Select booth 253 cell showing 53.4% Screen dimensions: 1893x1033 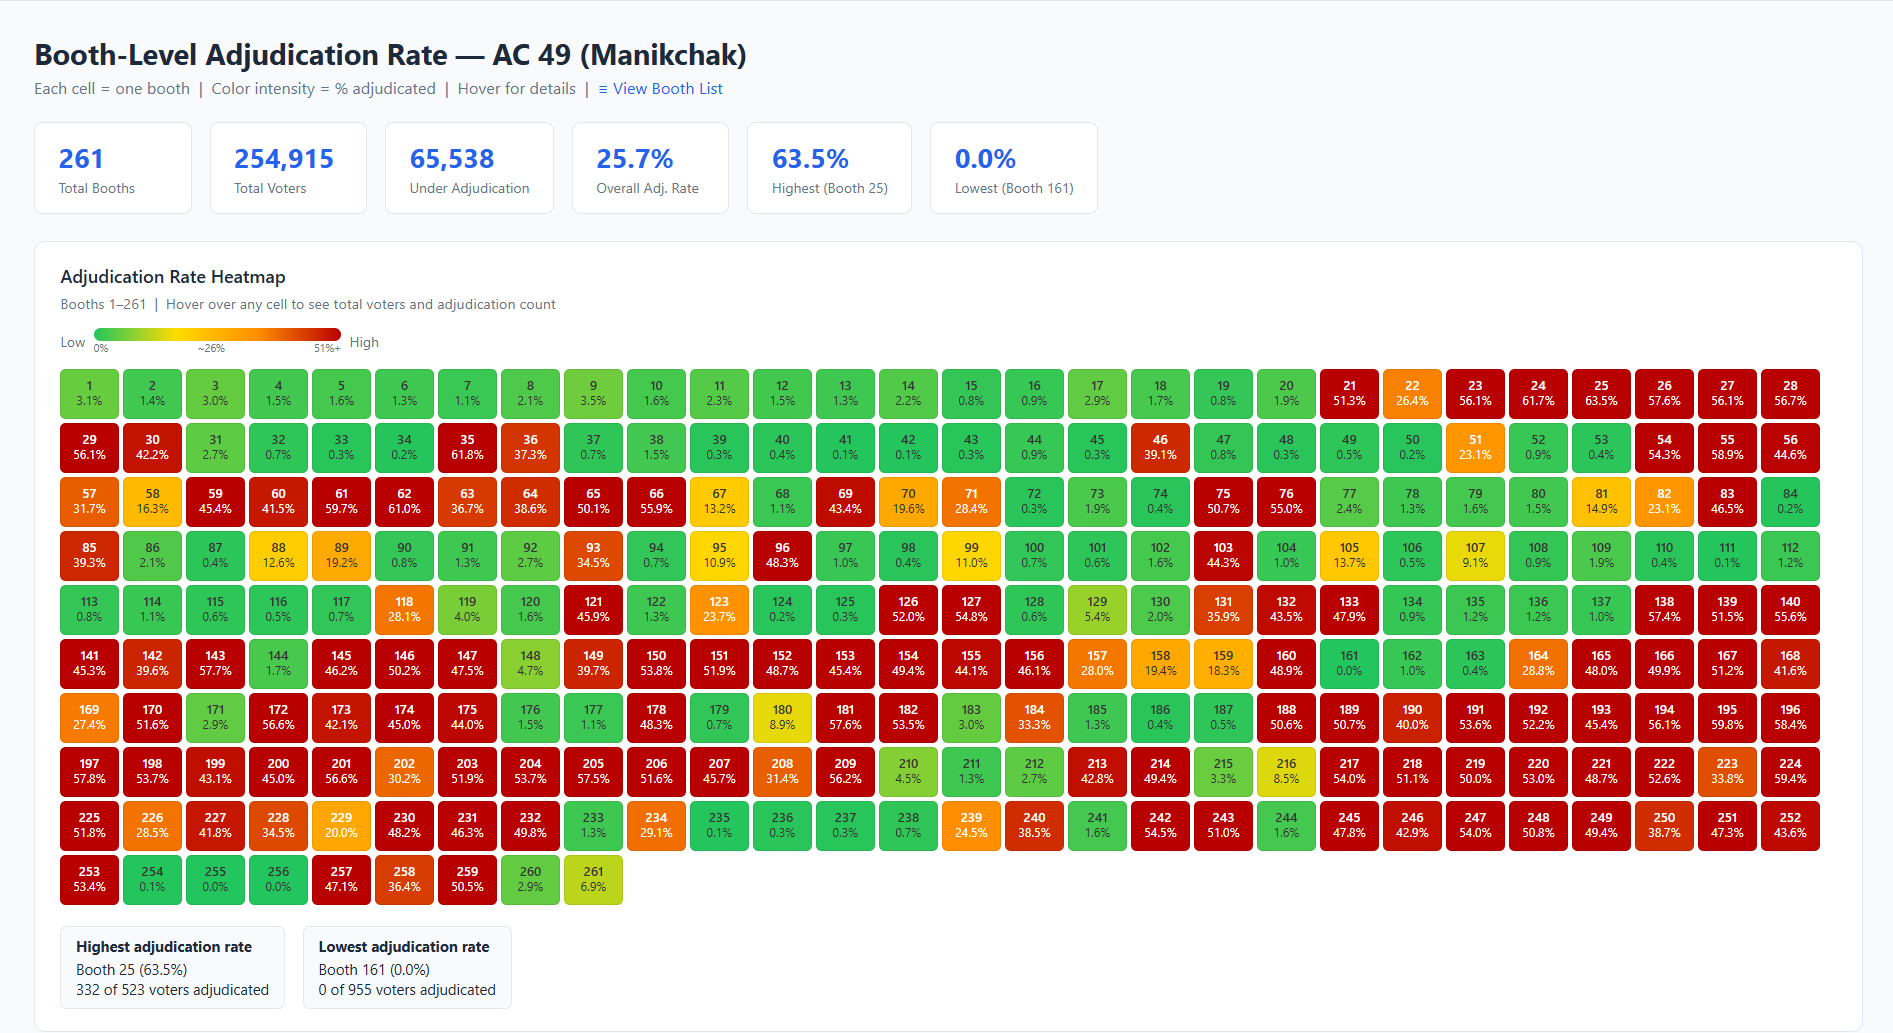point(89,879)
